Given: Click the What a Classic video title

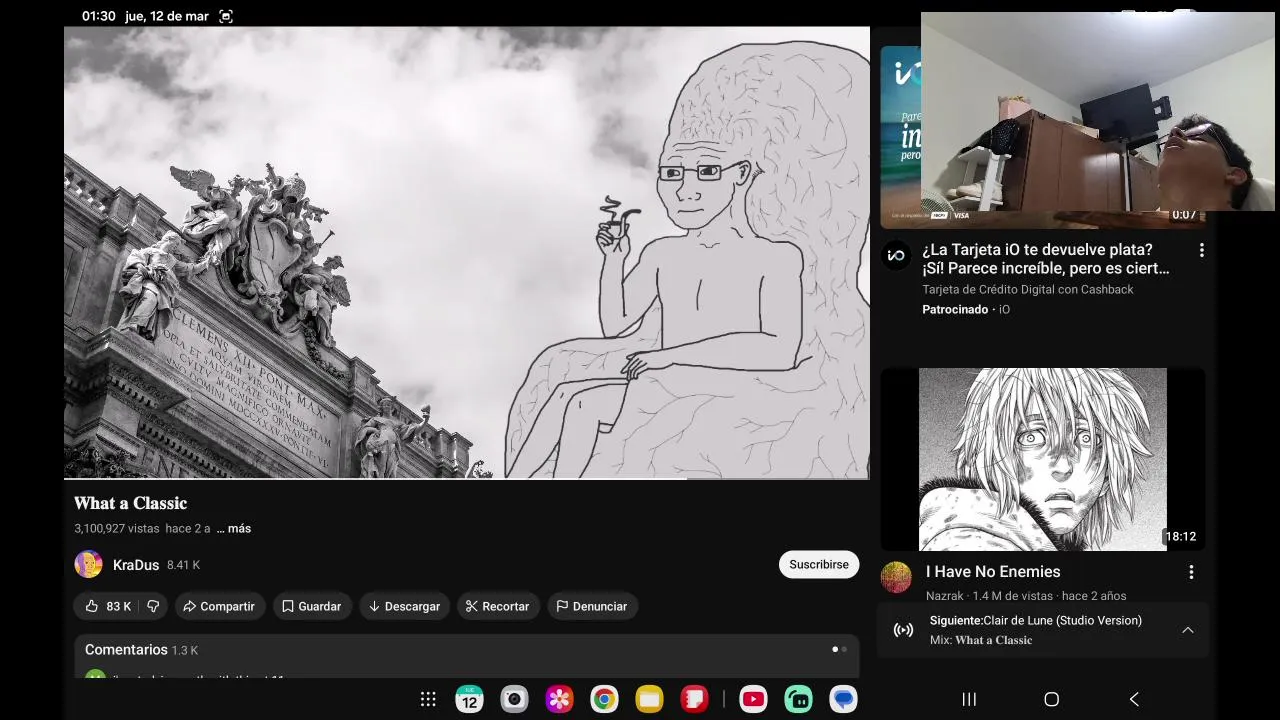Looking at the screenshot, I should click(x=131, y=503).
